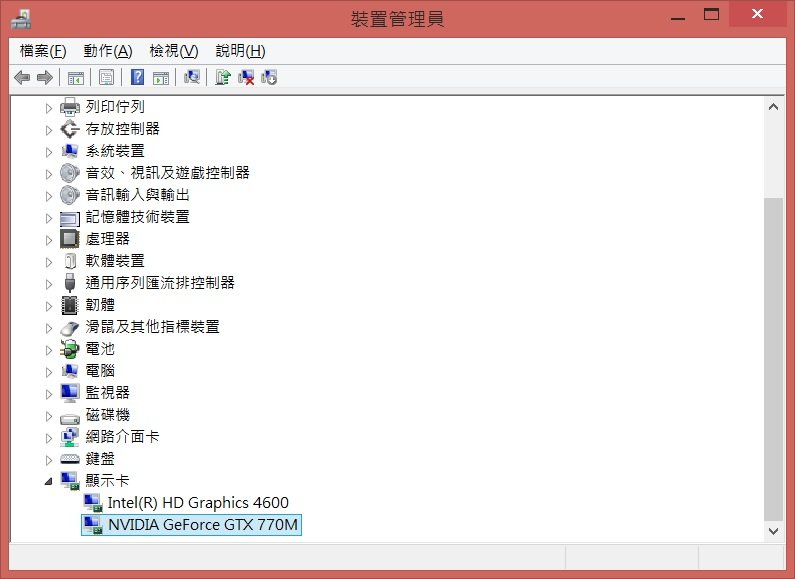Image resolution: width=795 pixels, height=579 pixels.
Task: Click the mouse icon beside 滑鼠及其他指標裝置
Action: point(70,328)
